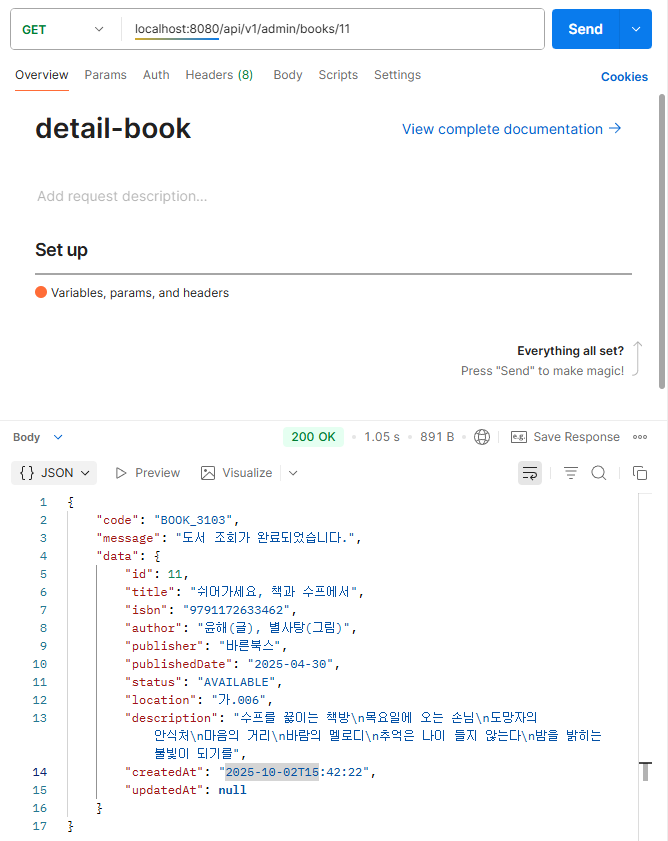Switch to the Params tab
This screenshot has height=841, width=668.
(x=106, y=75)
